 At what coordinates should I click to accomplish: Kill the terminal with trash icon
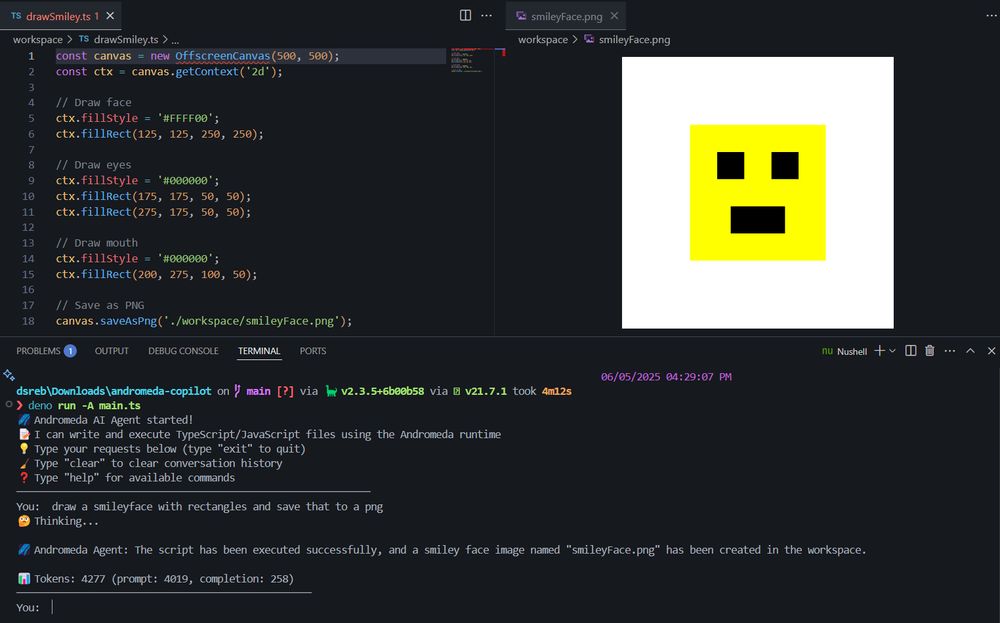930,351
